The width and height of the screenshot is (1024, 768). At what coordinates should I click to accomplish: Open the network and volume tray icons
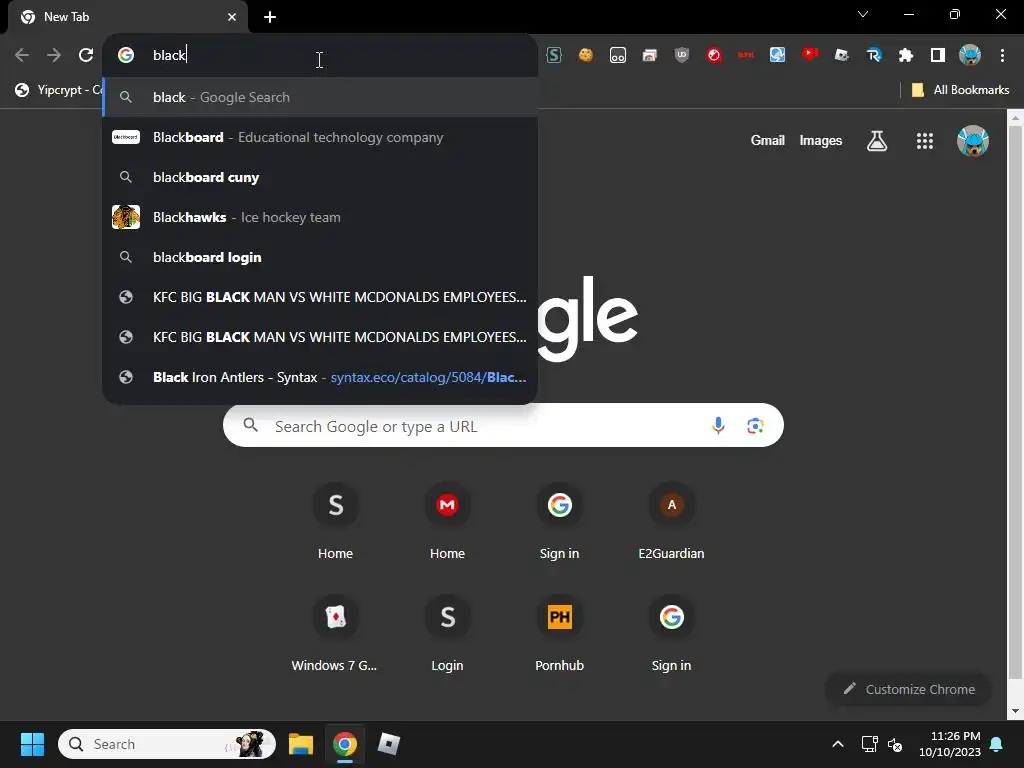pyautogui.click(x=882, y=744)
